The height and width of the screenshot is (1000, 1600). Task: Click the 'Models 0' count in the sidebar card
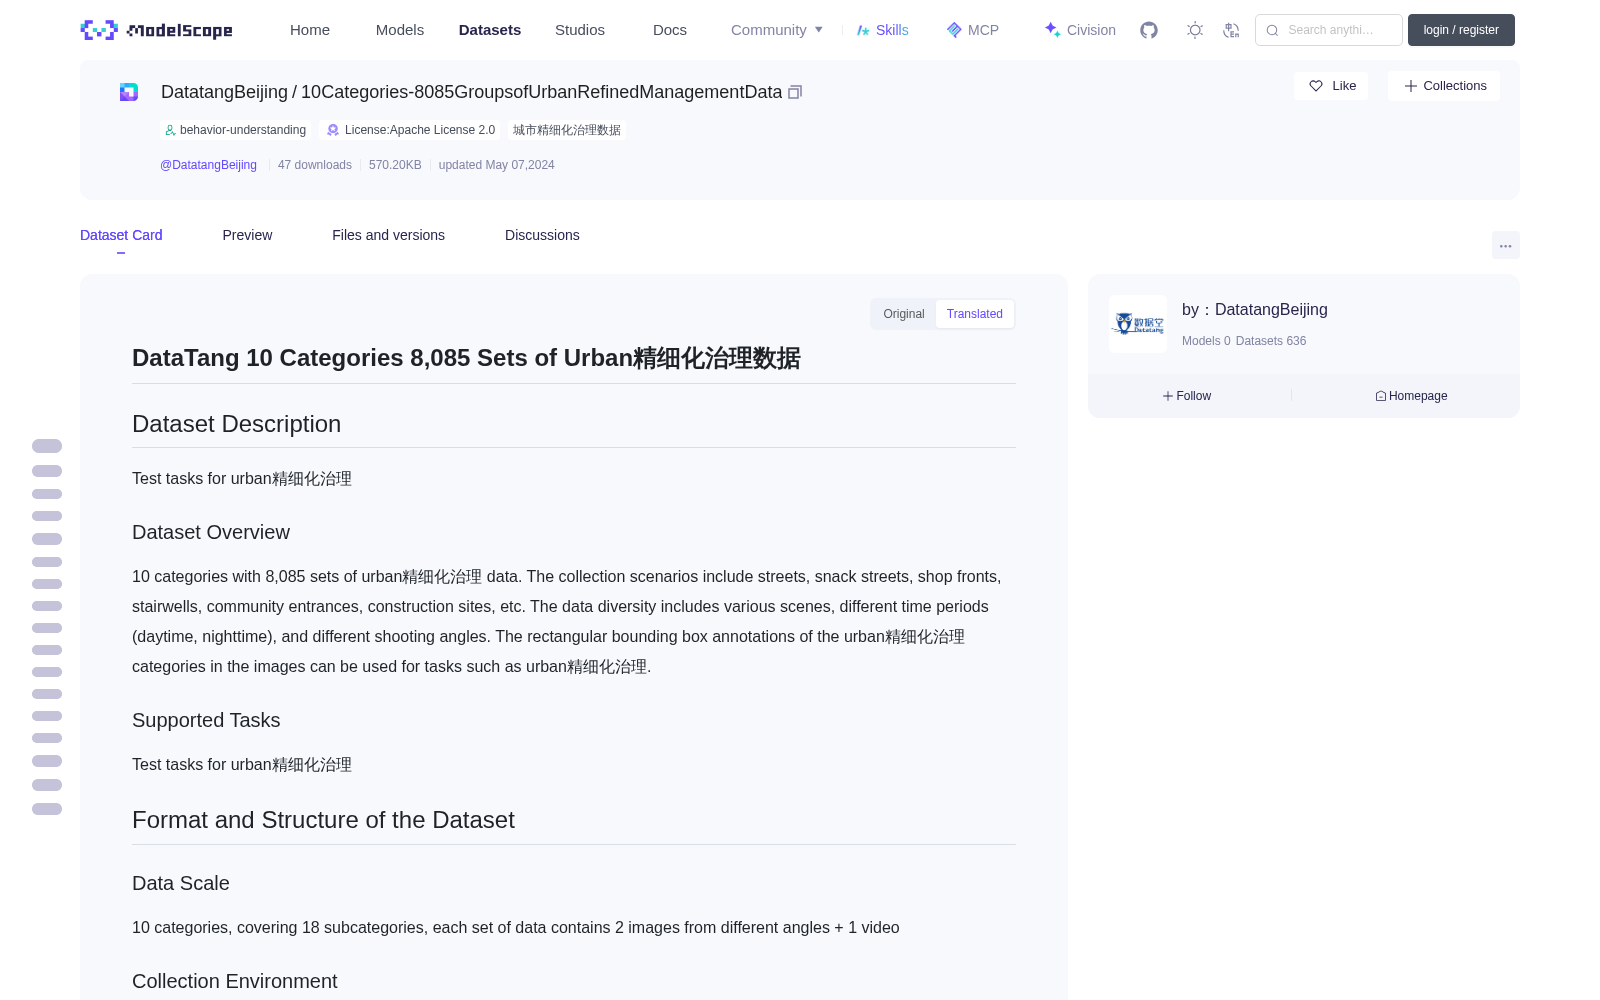coord(1206,341)
